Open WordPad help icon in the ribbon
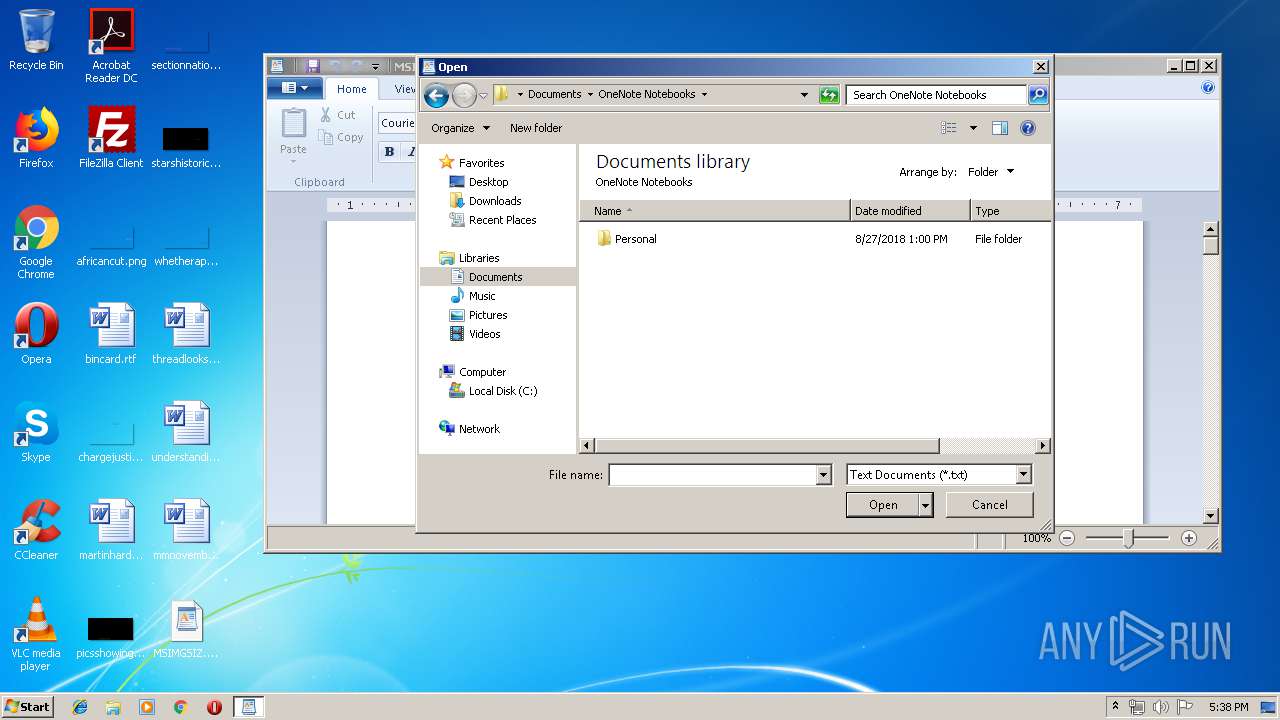The image size is (1280, 720). pyautogui.click(x=1208, y=88)
